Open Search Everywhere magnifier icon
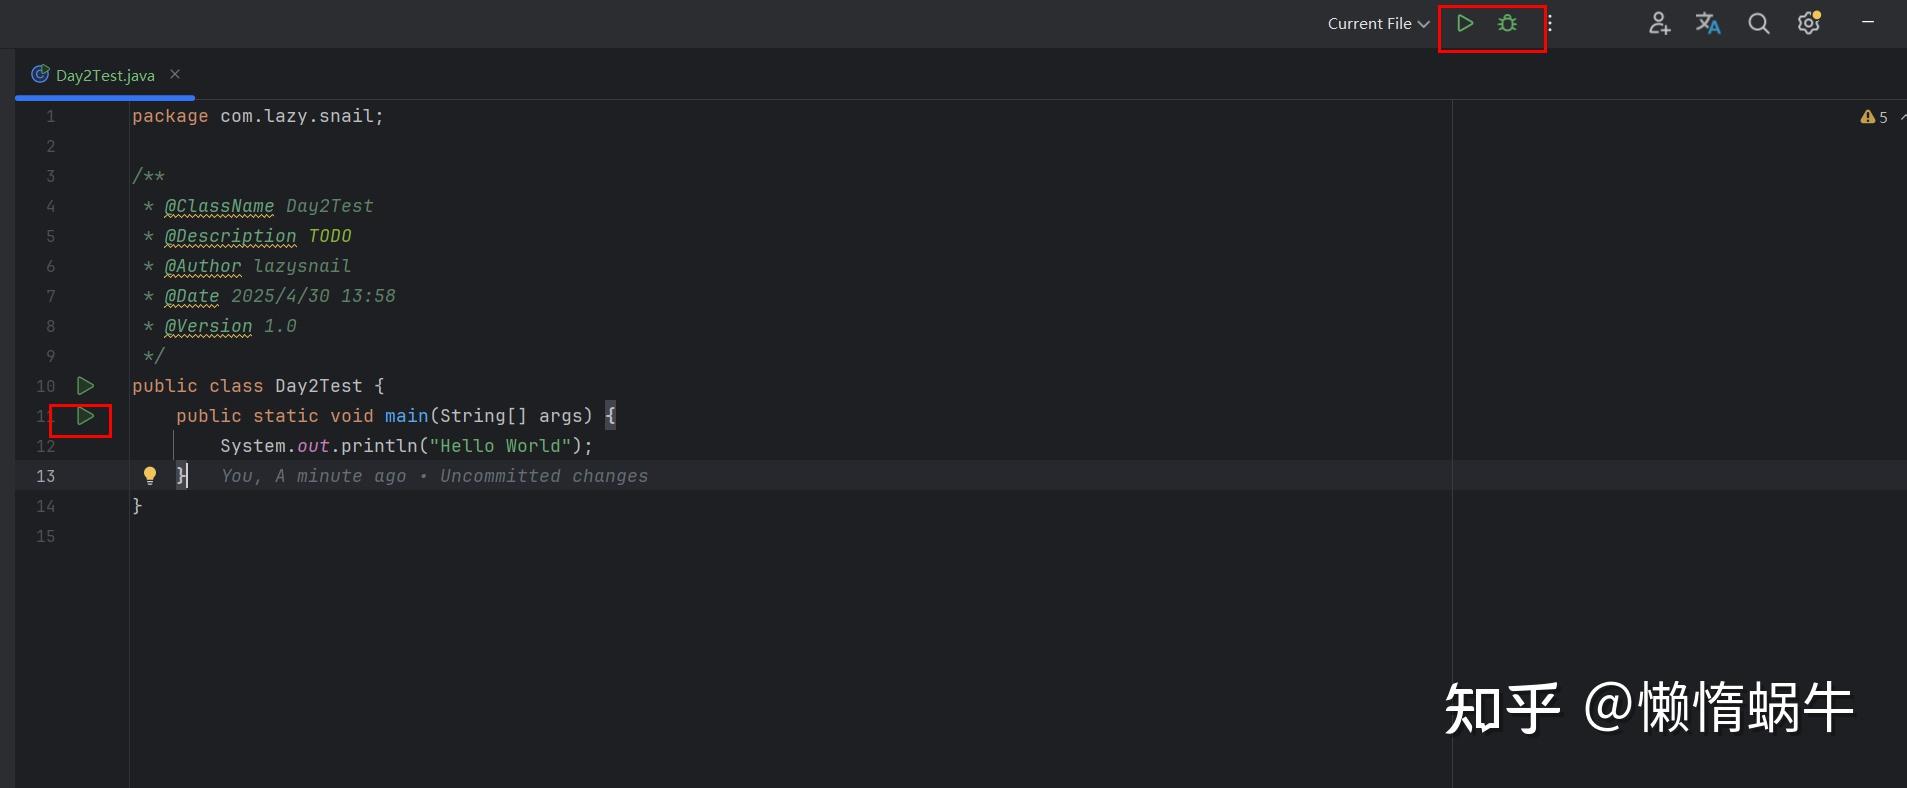 click(1758, 23)
